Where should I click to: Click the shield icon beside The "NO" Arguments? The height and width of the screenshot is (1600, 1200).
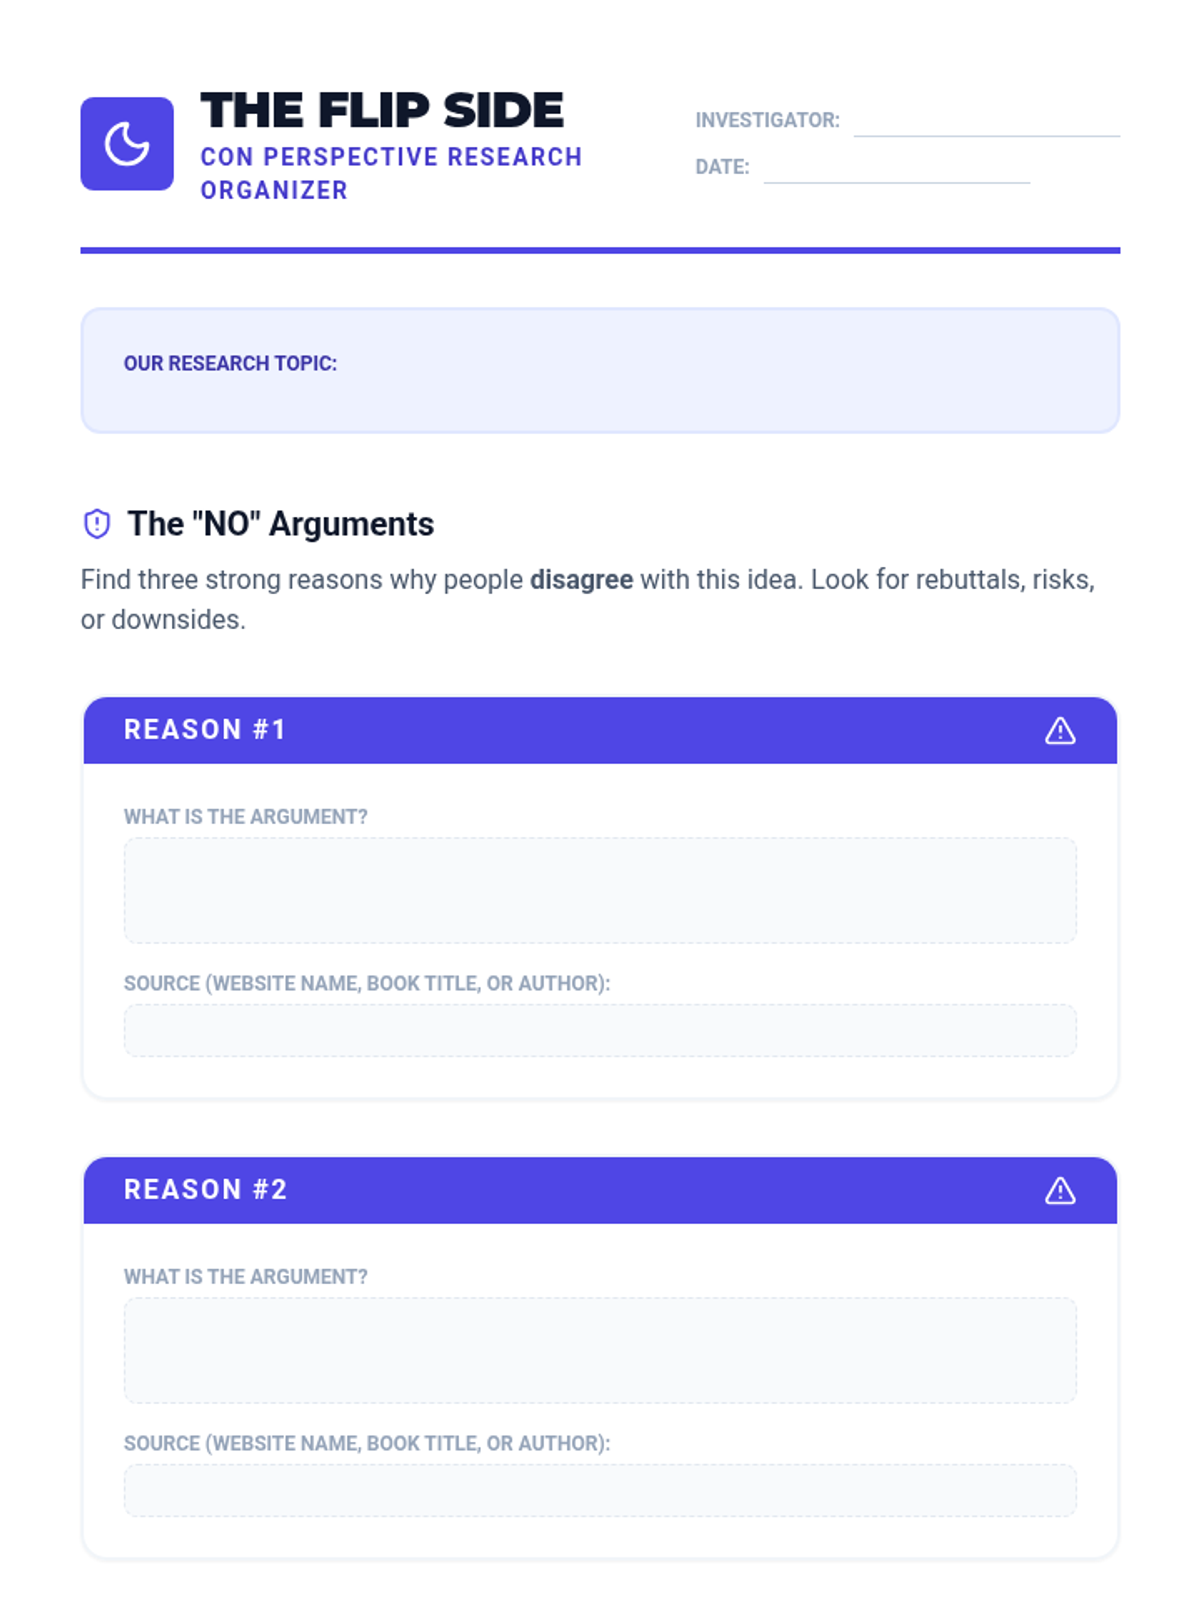(x=97, y=523)
